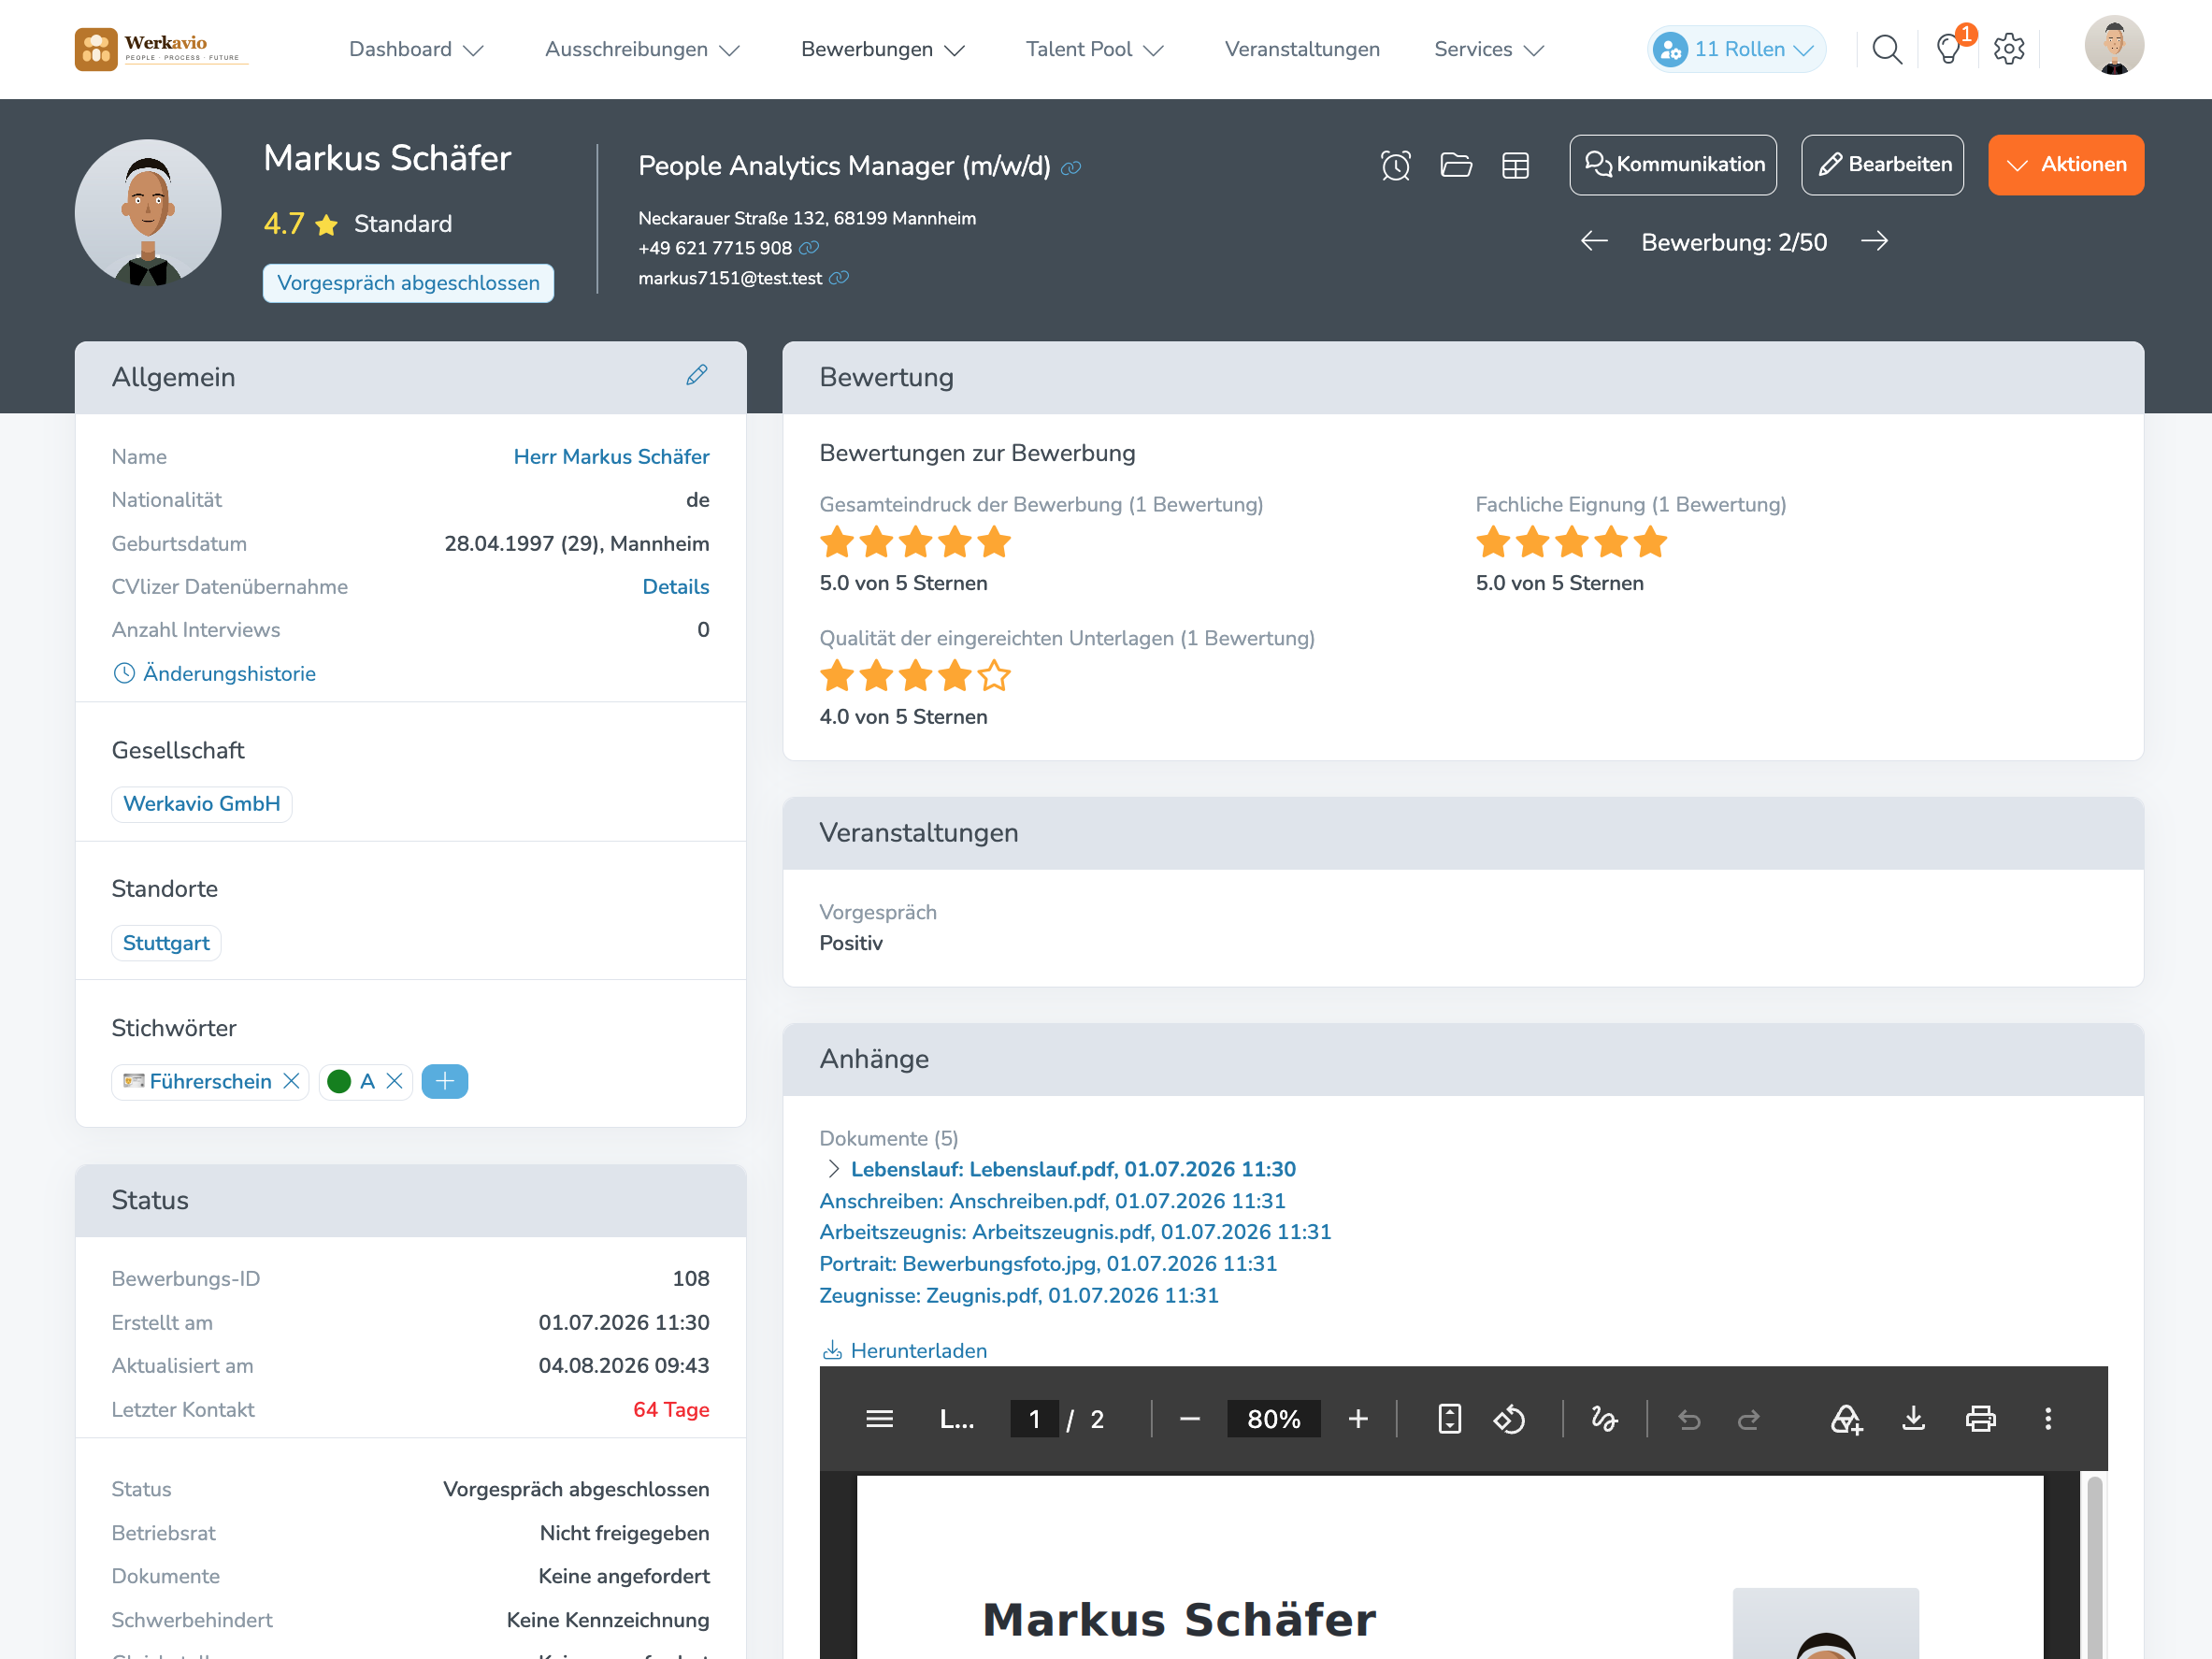Print the PDF document
Viewport: 2212px width, 1659px height.
1980,1419
